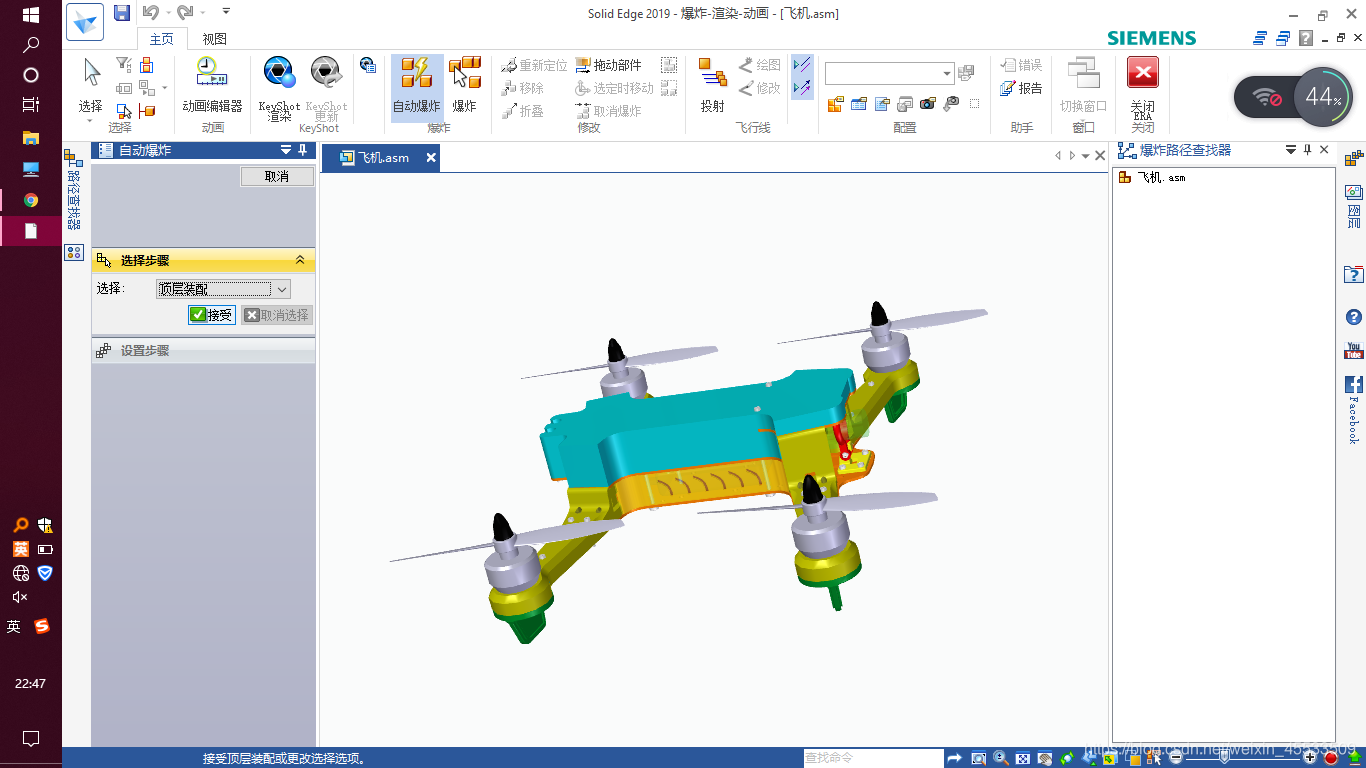This screenshot has width=1366, height=768.
Task: Pin the 爆炸路径查找器 panel
Action: (x=1307, y=150)
